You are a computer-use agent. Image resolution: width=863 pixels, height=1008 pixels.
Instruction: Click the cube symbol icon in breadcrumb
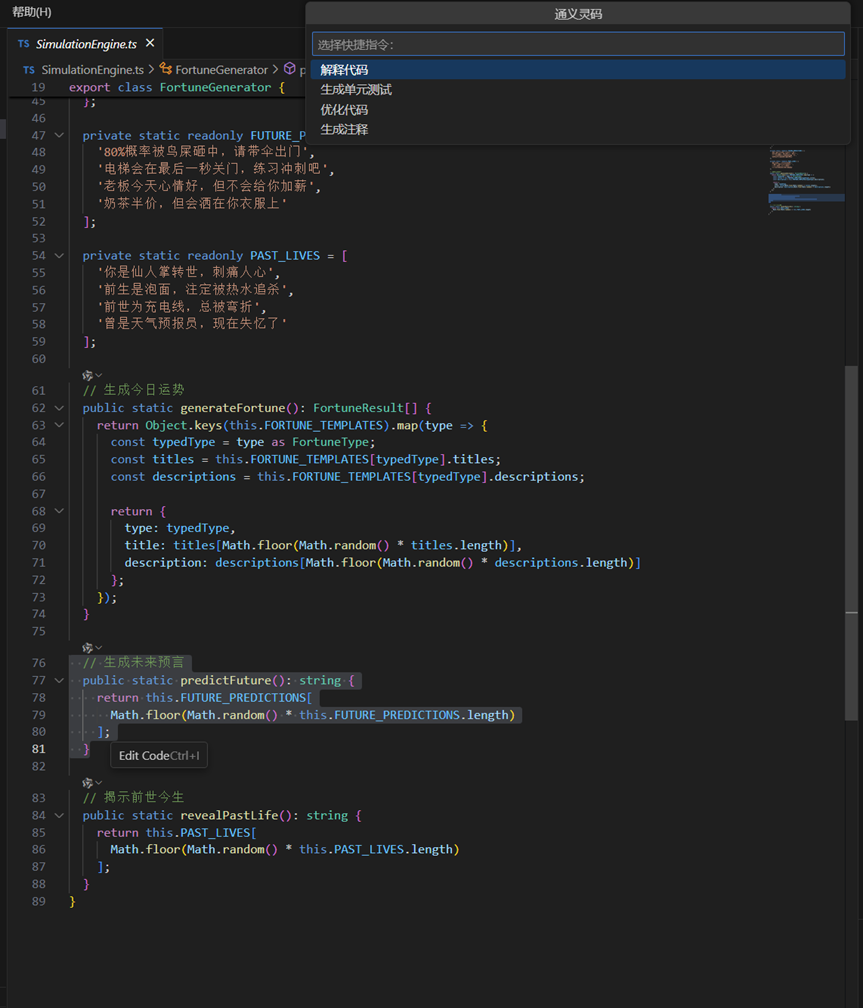tap(290, 69)
